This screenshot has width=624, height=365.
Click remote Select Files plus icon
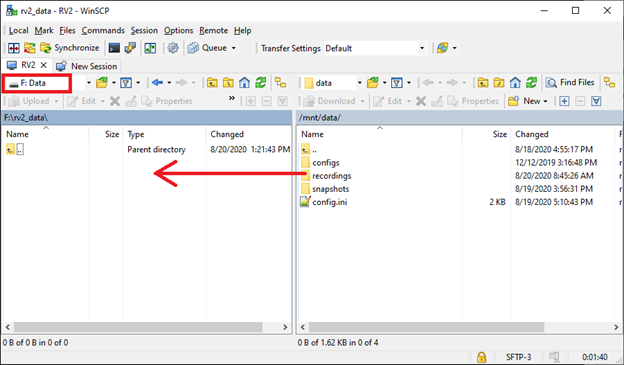coord(564,101)
